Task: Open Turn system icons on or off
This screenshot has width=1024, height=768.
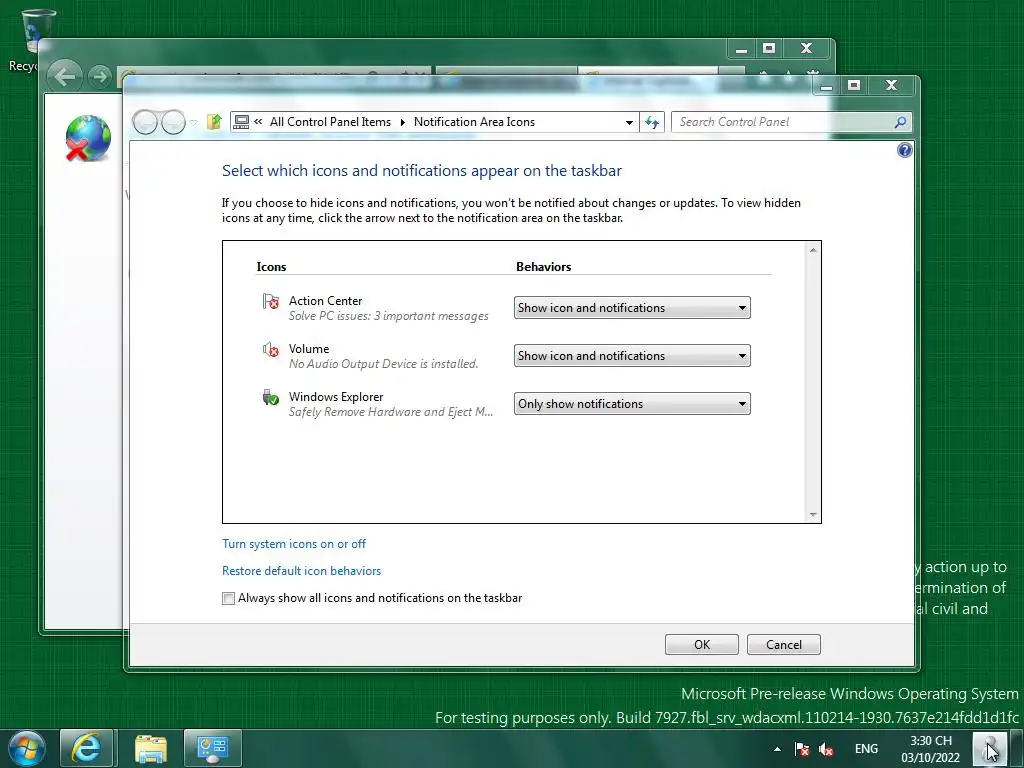Action: (x=294, y=544)
